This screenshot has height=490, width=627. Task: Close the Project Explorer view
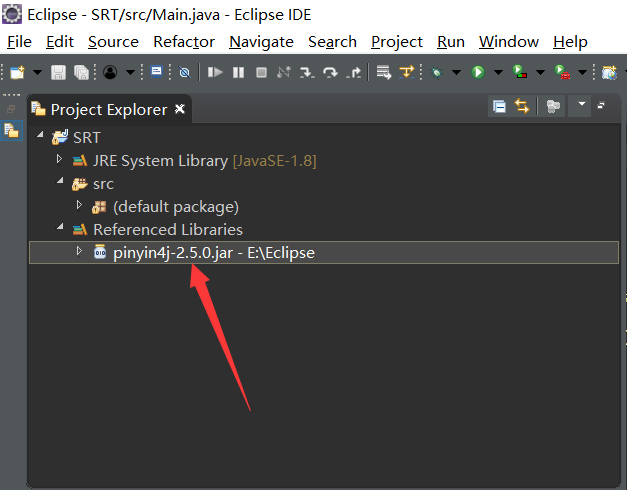(x=180, y=109)
